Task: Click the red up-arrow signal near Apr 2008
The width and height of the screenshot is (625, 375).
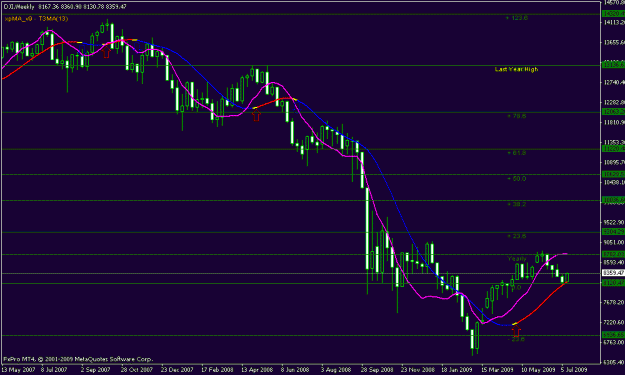Action: pos(256,116)
